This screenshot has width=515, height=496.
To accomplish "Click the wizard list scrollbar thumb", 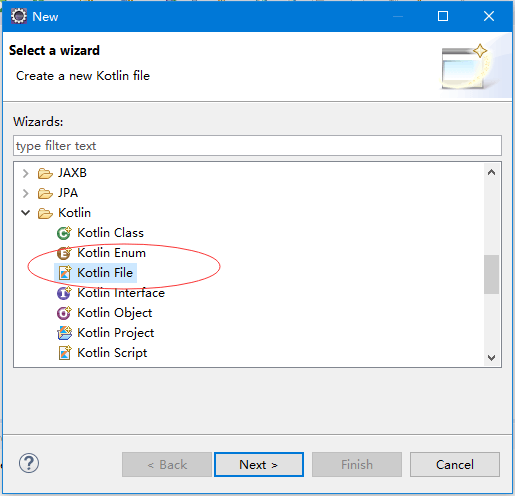I will pyautogui.click(x=491, y=274).
